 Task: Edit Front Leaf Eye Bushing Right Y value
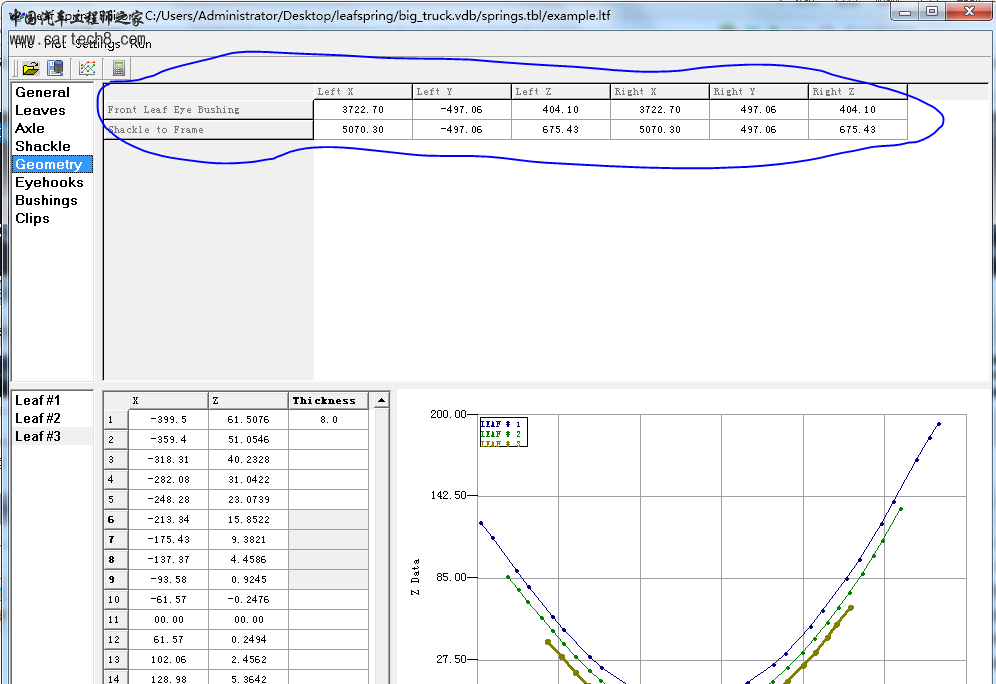click(759, 109)
